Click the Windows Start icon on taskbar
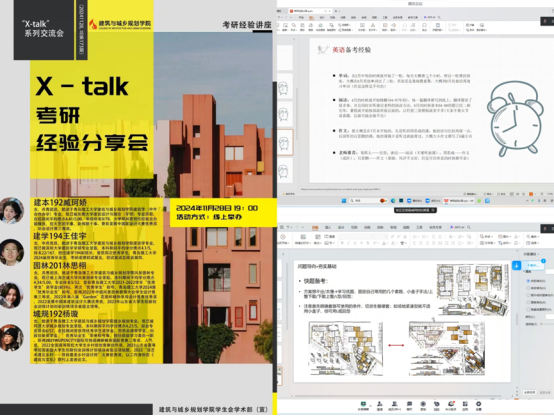Screen dimensions: 554x416 click(343, 200)
